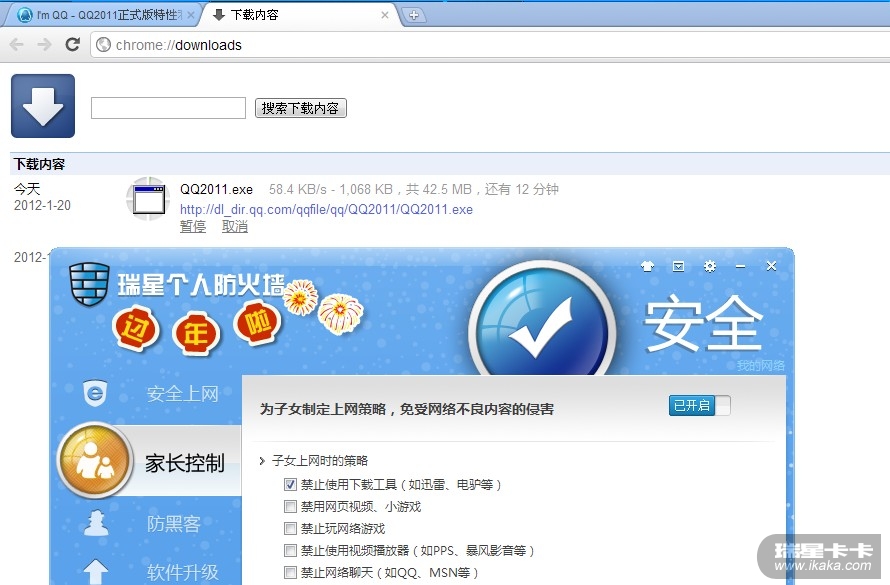
Task: Toggle the 已开启 parental control switch
Action: click(x=699, y=406)
